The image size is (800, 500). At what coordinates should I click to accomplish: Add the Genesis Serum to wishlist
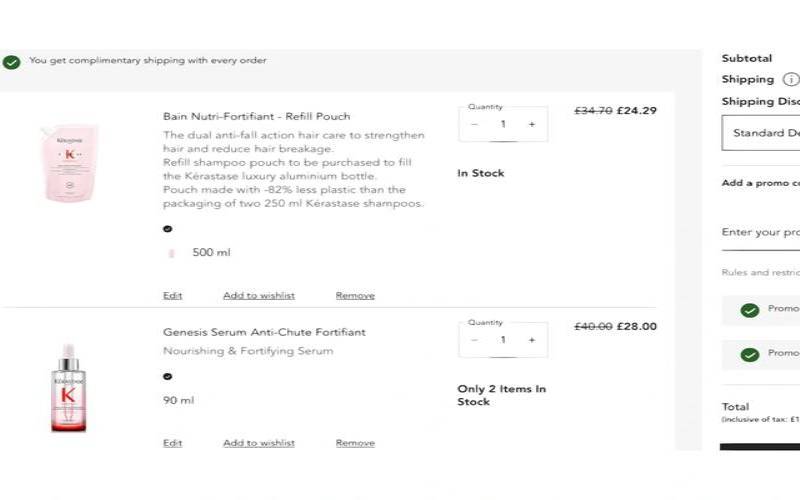click(x=259, y=443)
